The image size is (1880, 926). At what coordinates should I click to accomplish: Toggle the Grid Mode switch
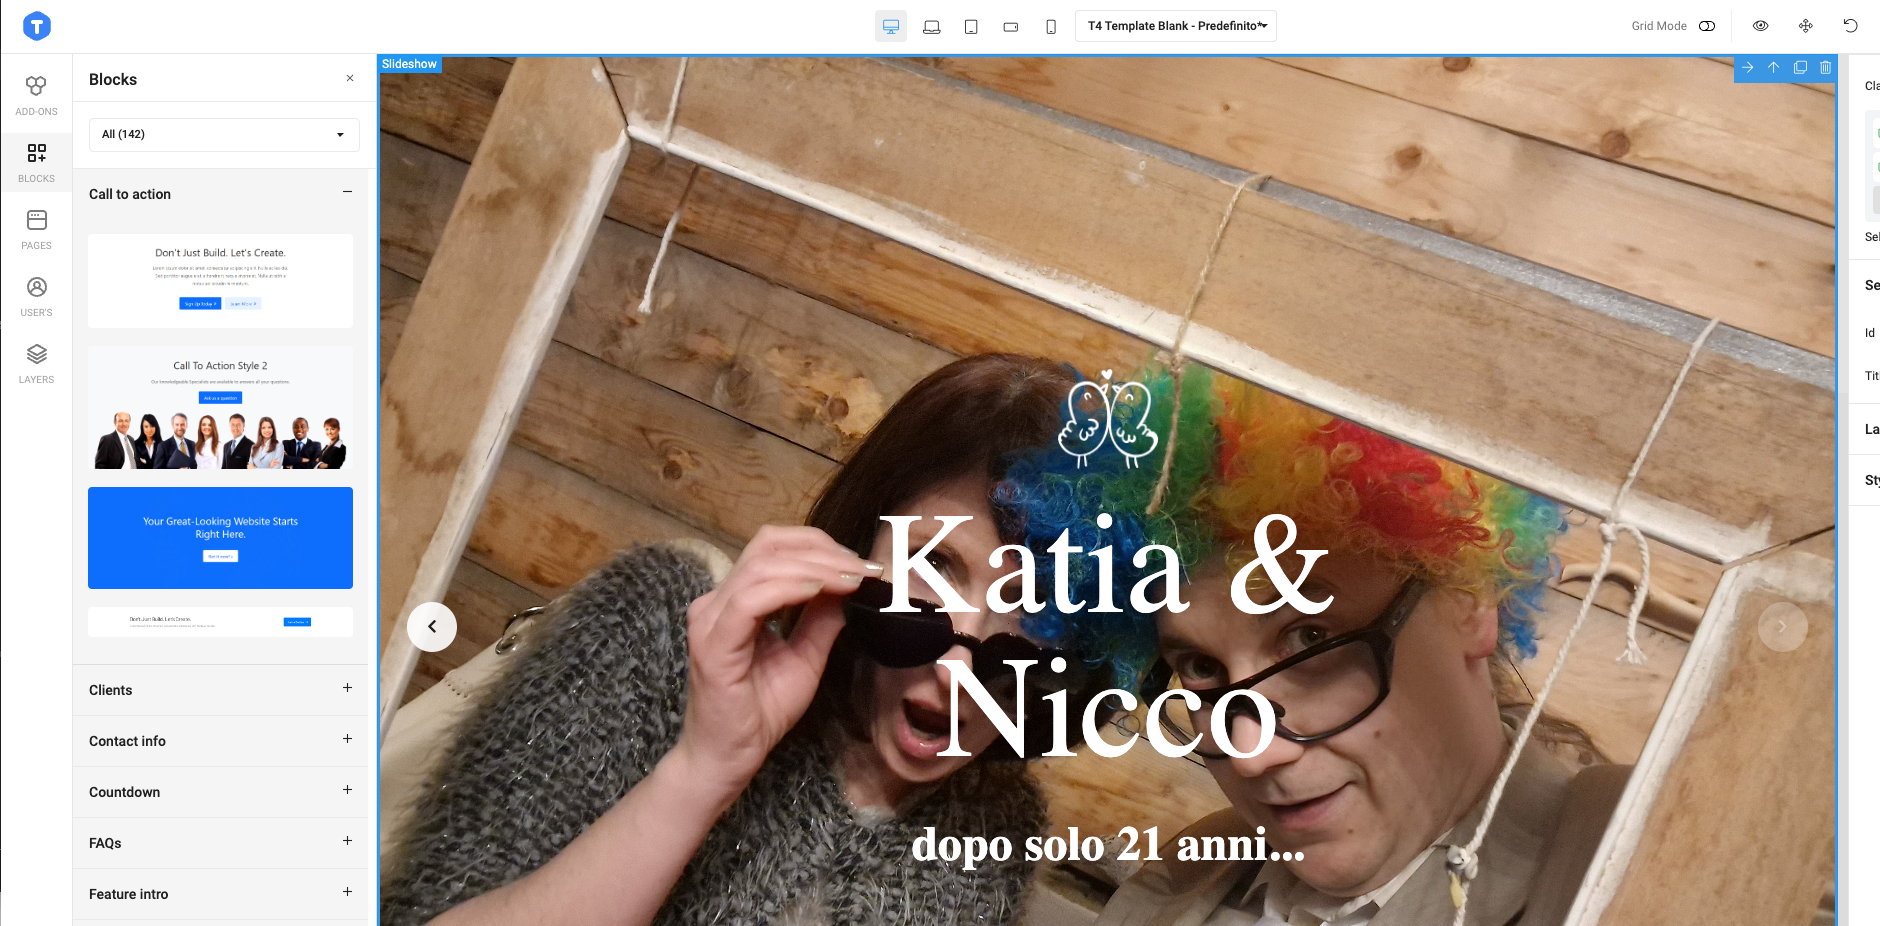click(x=1707, y=26)
